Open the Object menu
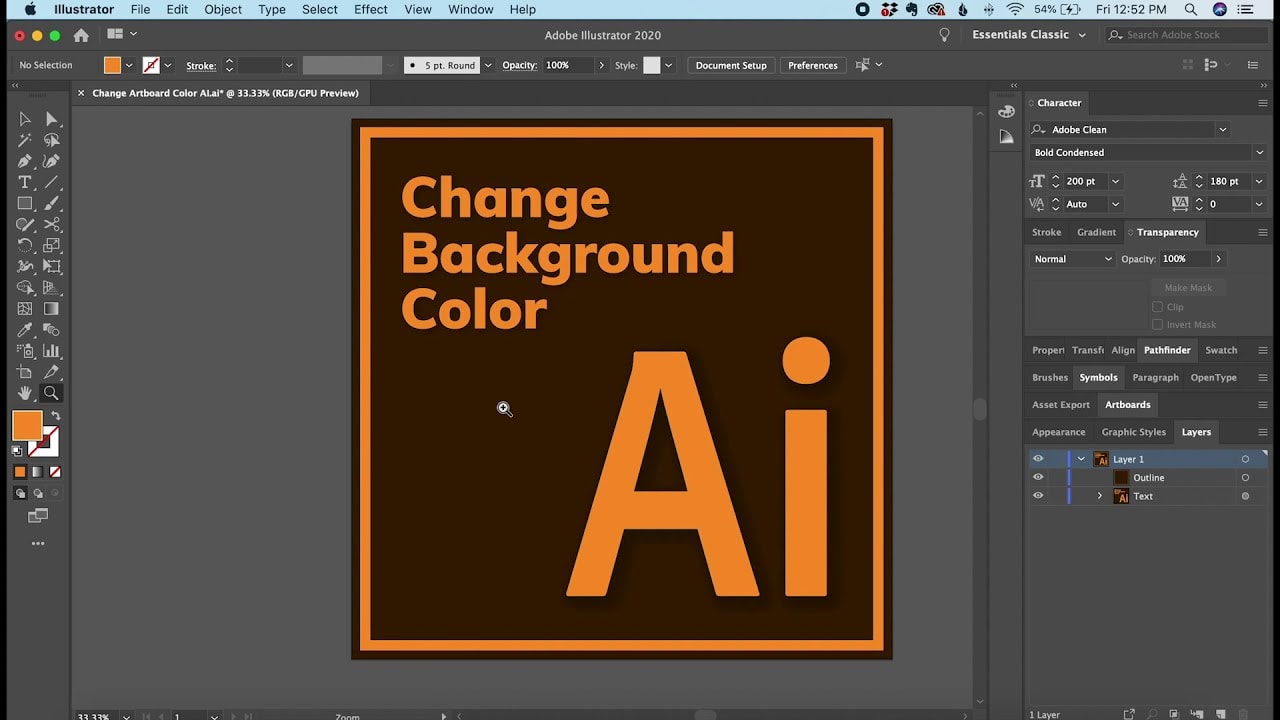The height and width of the screenshot is (720, 1280). click(x=223, y=9)
